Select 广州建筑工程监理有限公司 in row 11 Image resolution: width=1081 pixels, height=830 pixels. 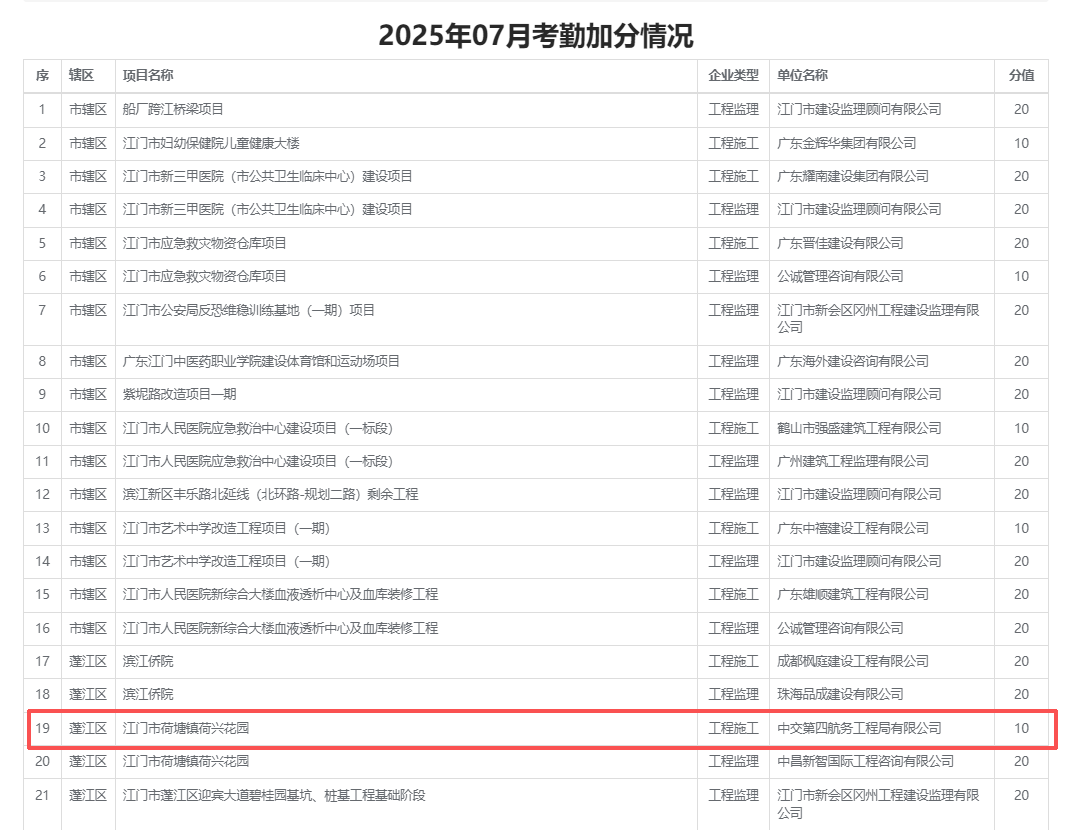coord(852,461)
